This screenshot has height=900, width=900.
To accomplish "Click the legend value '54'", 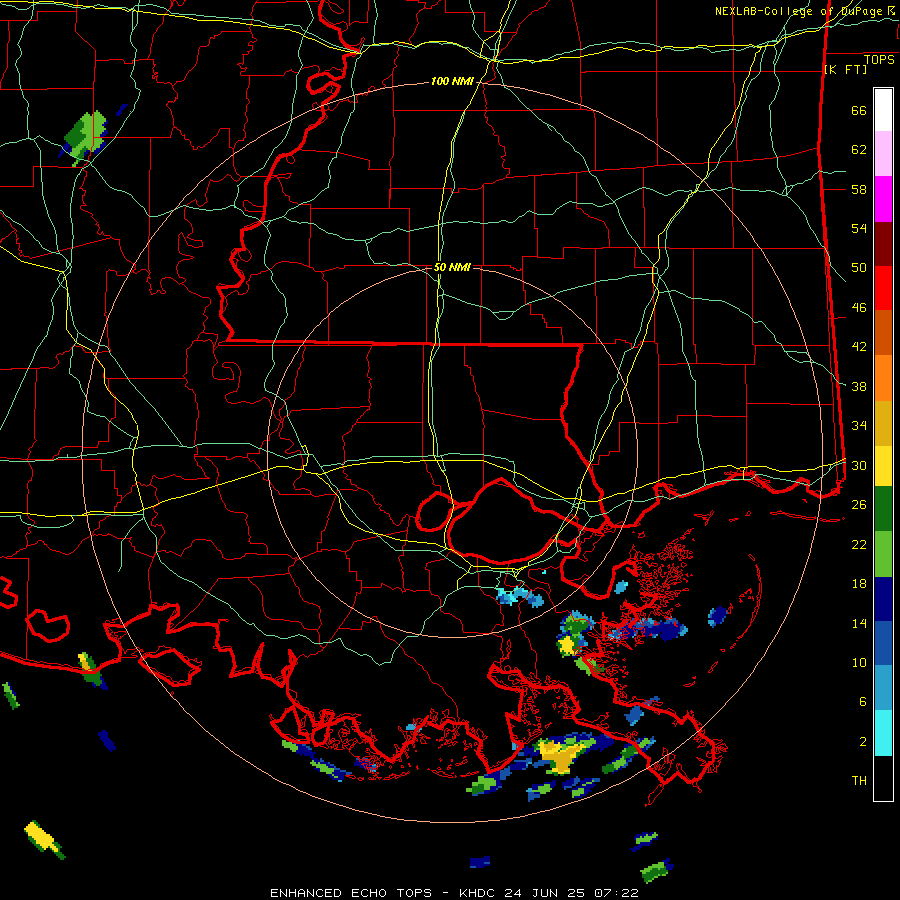I will point(859,228).
